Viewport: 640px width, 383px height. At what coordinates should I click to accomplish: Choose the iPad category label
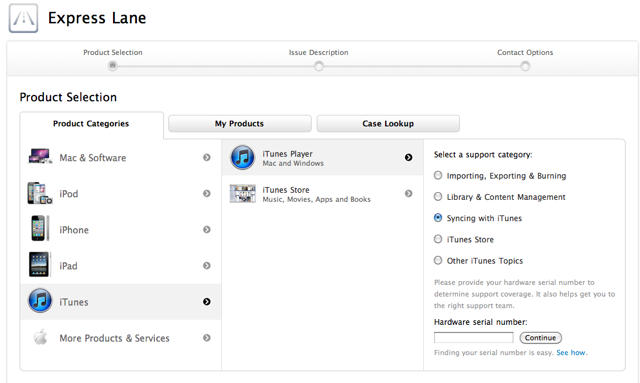(68, 266)
